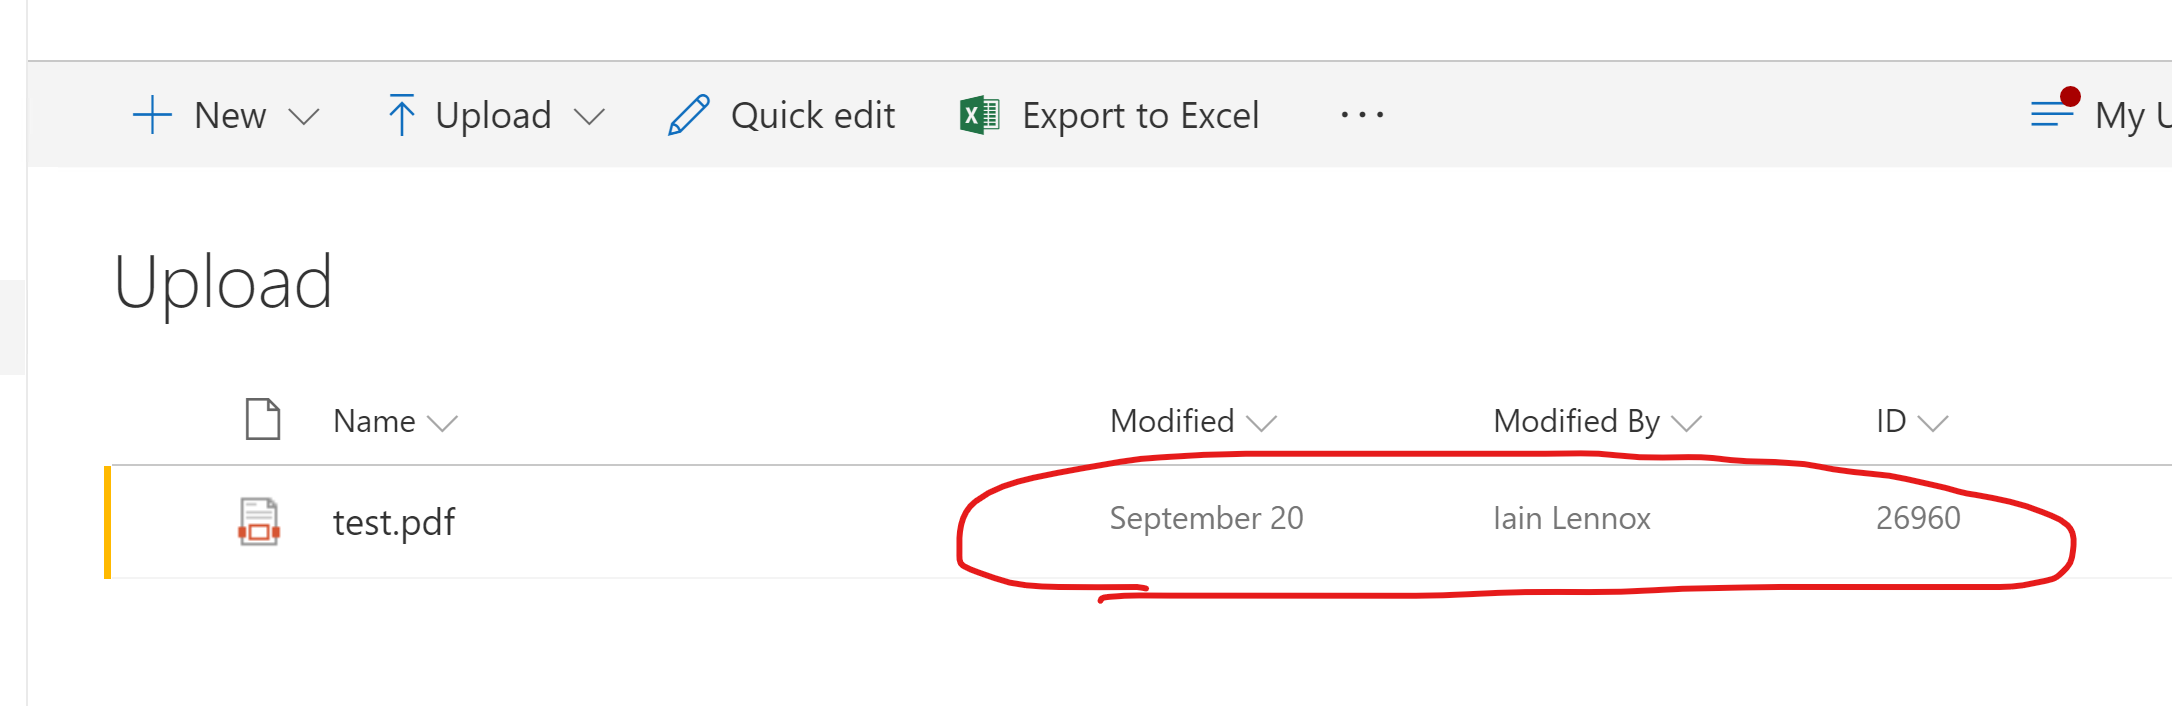Screen dimensions: 2172x706
Task: Open the Name column sort dropdown
Action: (x=444, y=421)
